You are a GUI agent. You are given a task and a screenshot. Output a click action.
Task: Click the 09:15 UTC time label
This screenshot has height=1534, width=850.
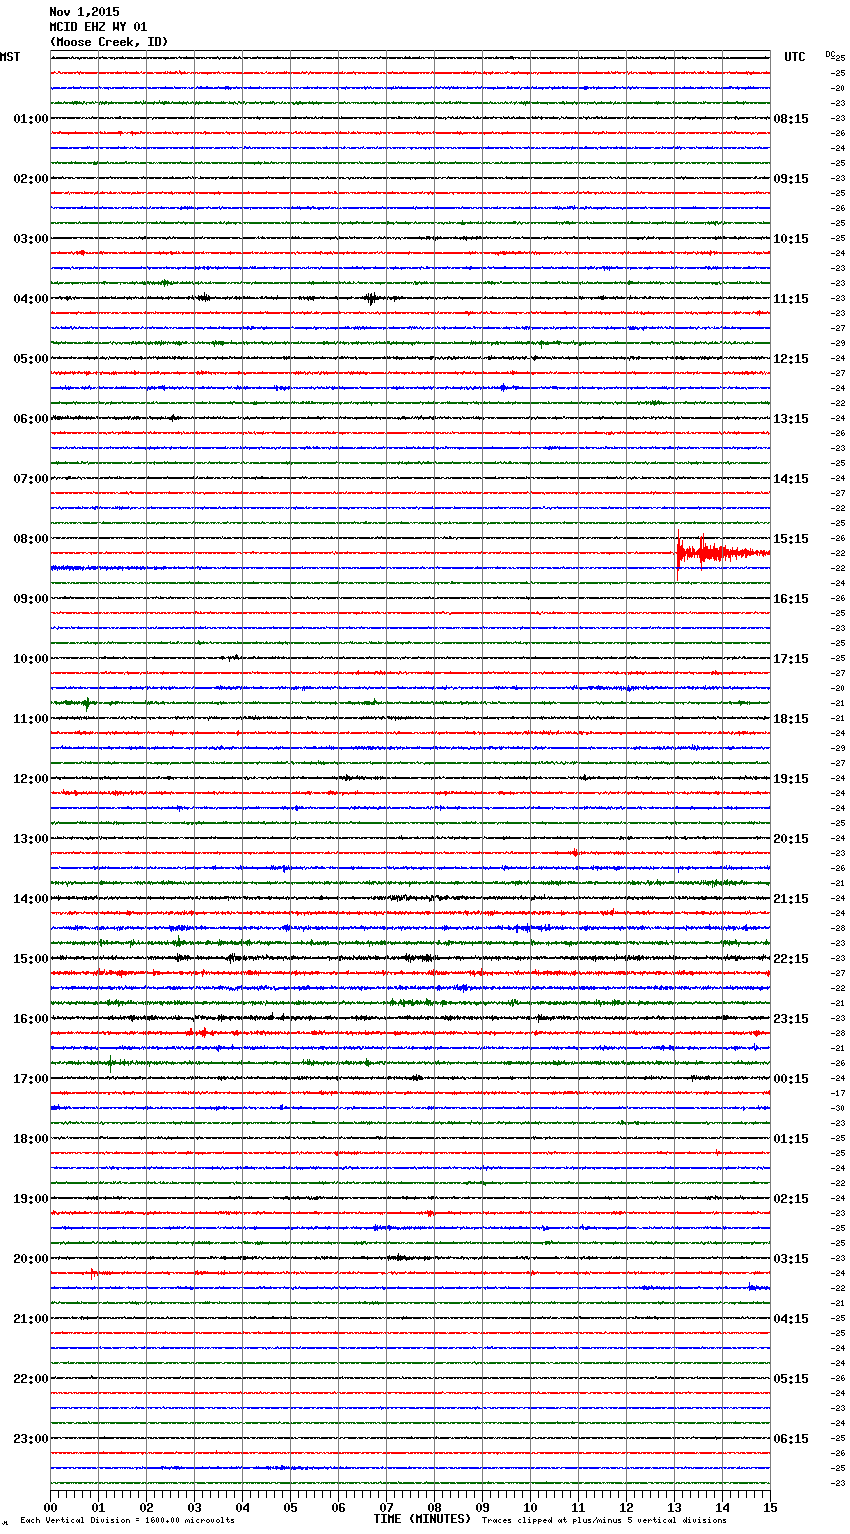coord(791,179)
